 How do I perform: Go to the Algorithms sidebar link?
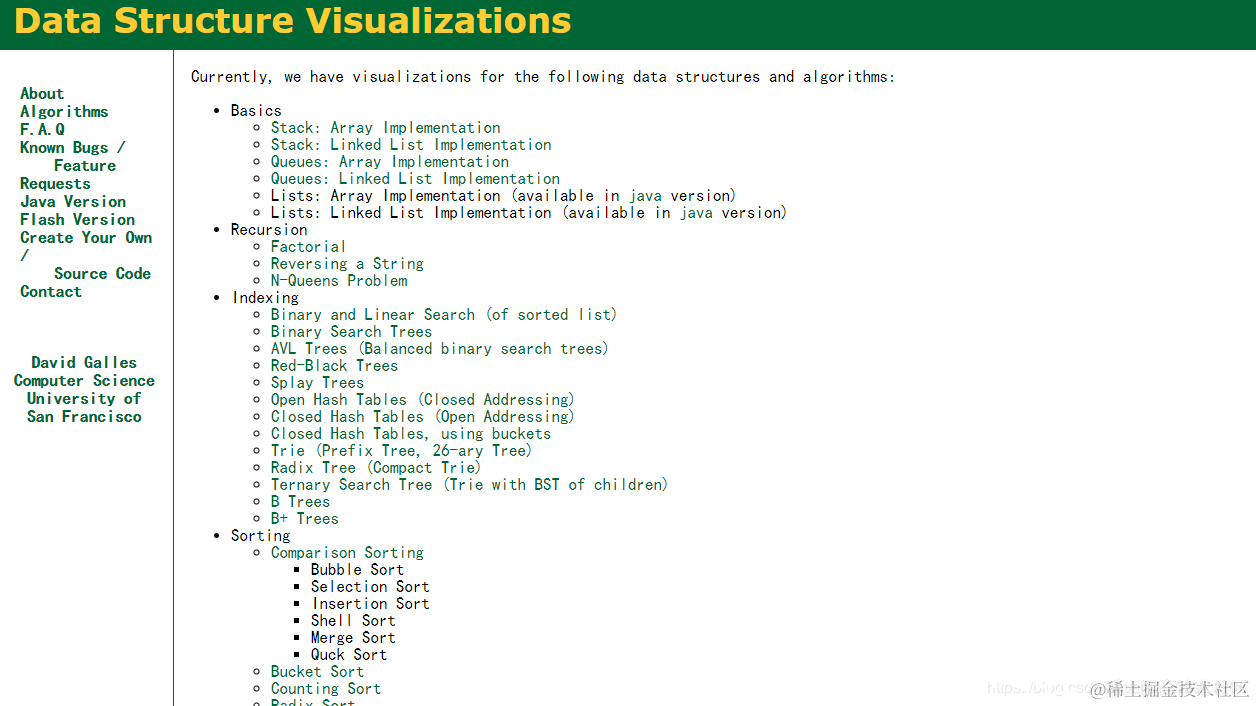coord(64,112)
